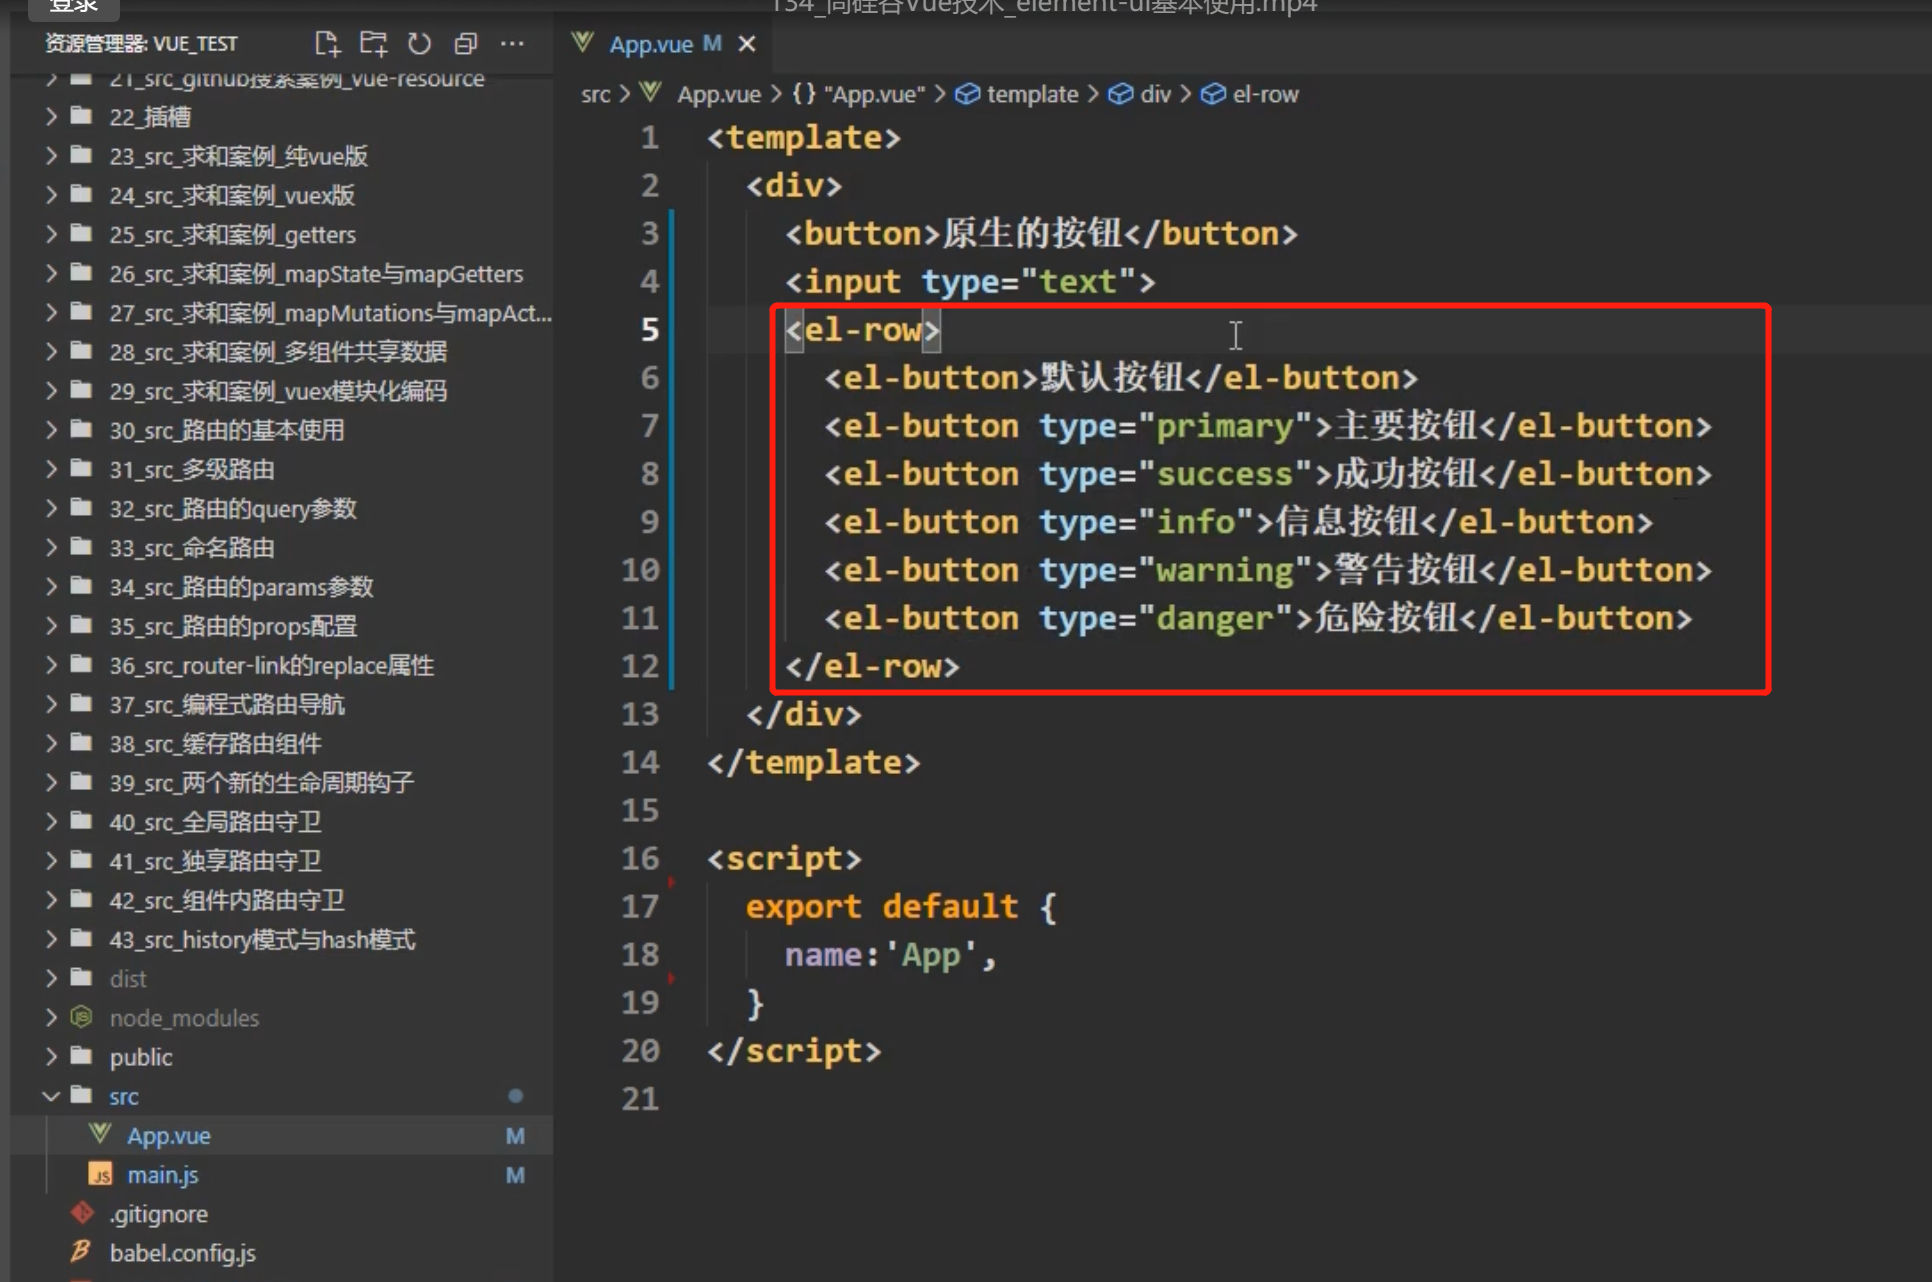Click line number 16 in the gutter

640,858
